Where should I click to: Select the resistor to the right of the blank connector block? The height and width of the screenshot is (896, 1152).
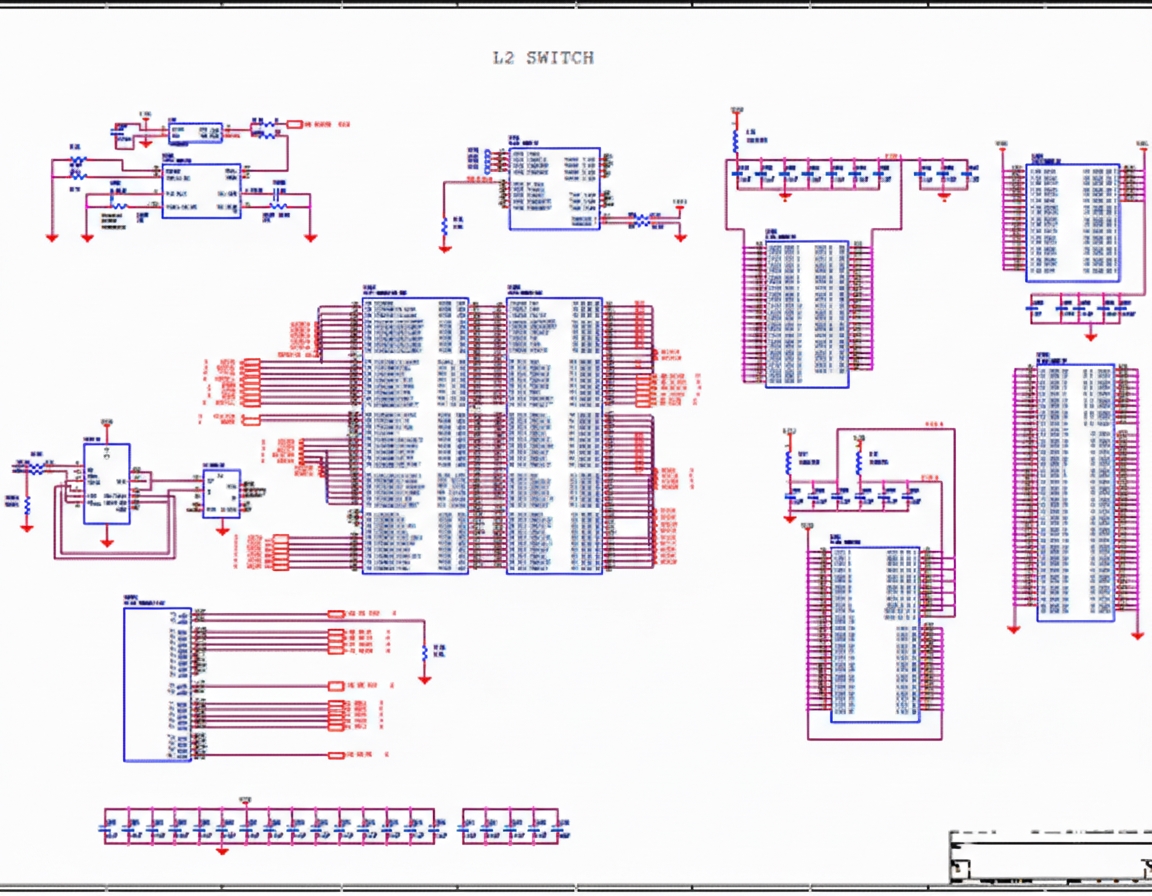tap(425, 652)
